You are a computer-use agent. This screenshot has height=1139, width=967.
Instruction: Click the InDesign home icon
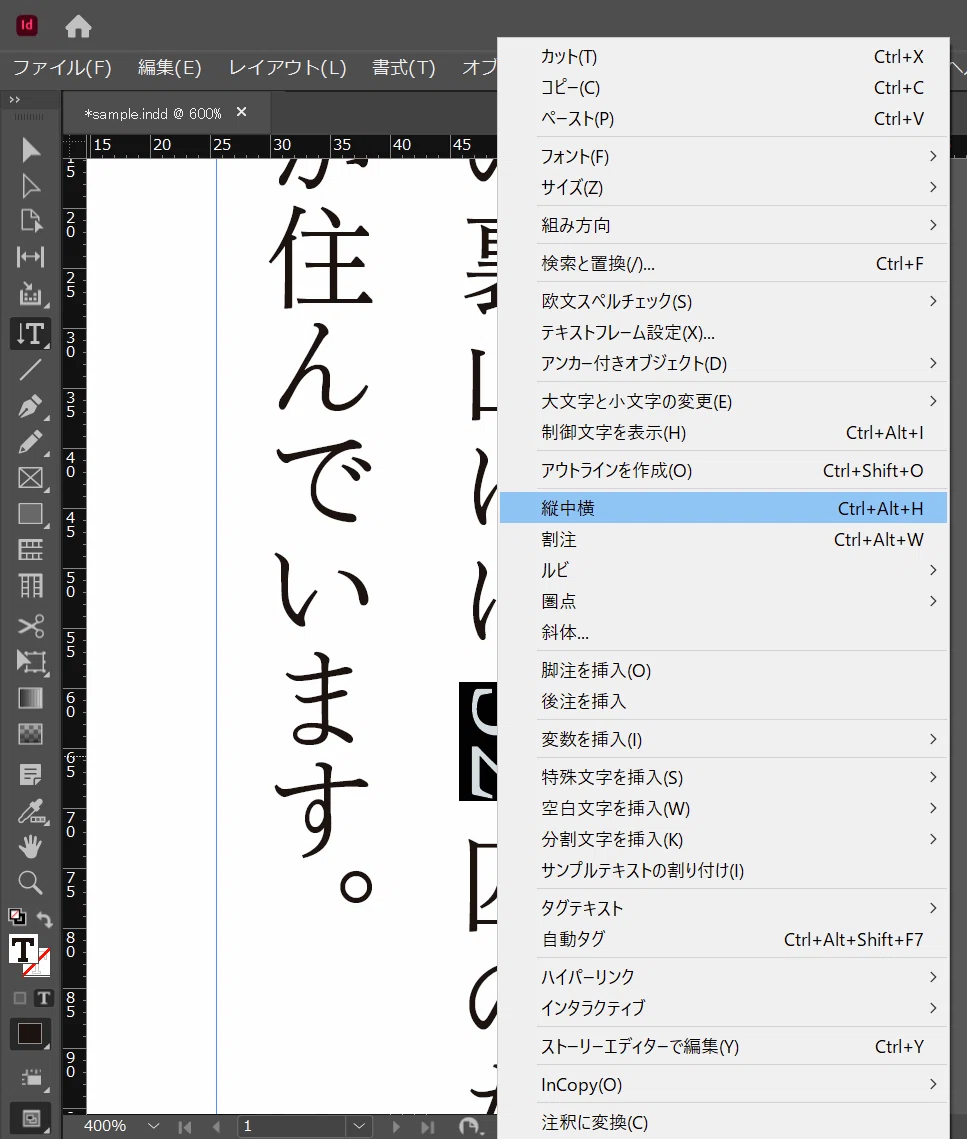click(78, 27)
